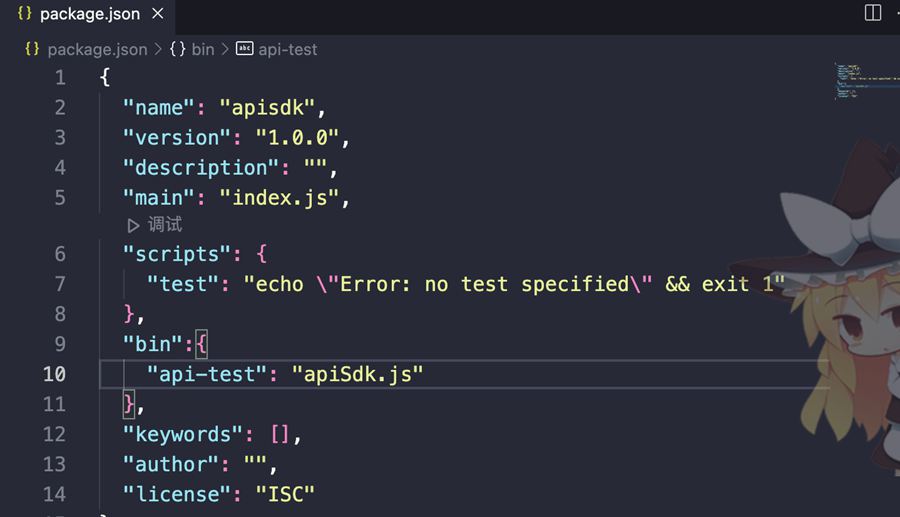Screen dimensions: 900x517
Task: Click the braces icon beside bin breadcrumb
Action: 177,49
